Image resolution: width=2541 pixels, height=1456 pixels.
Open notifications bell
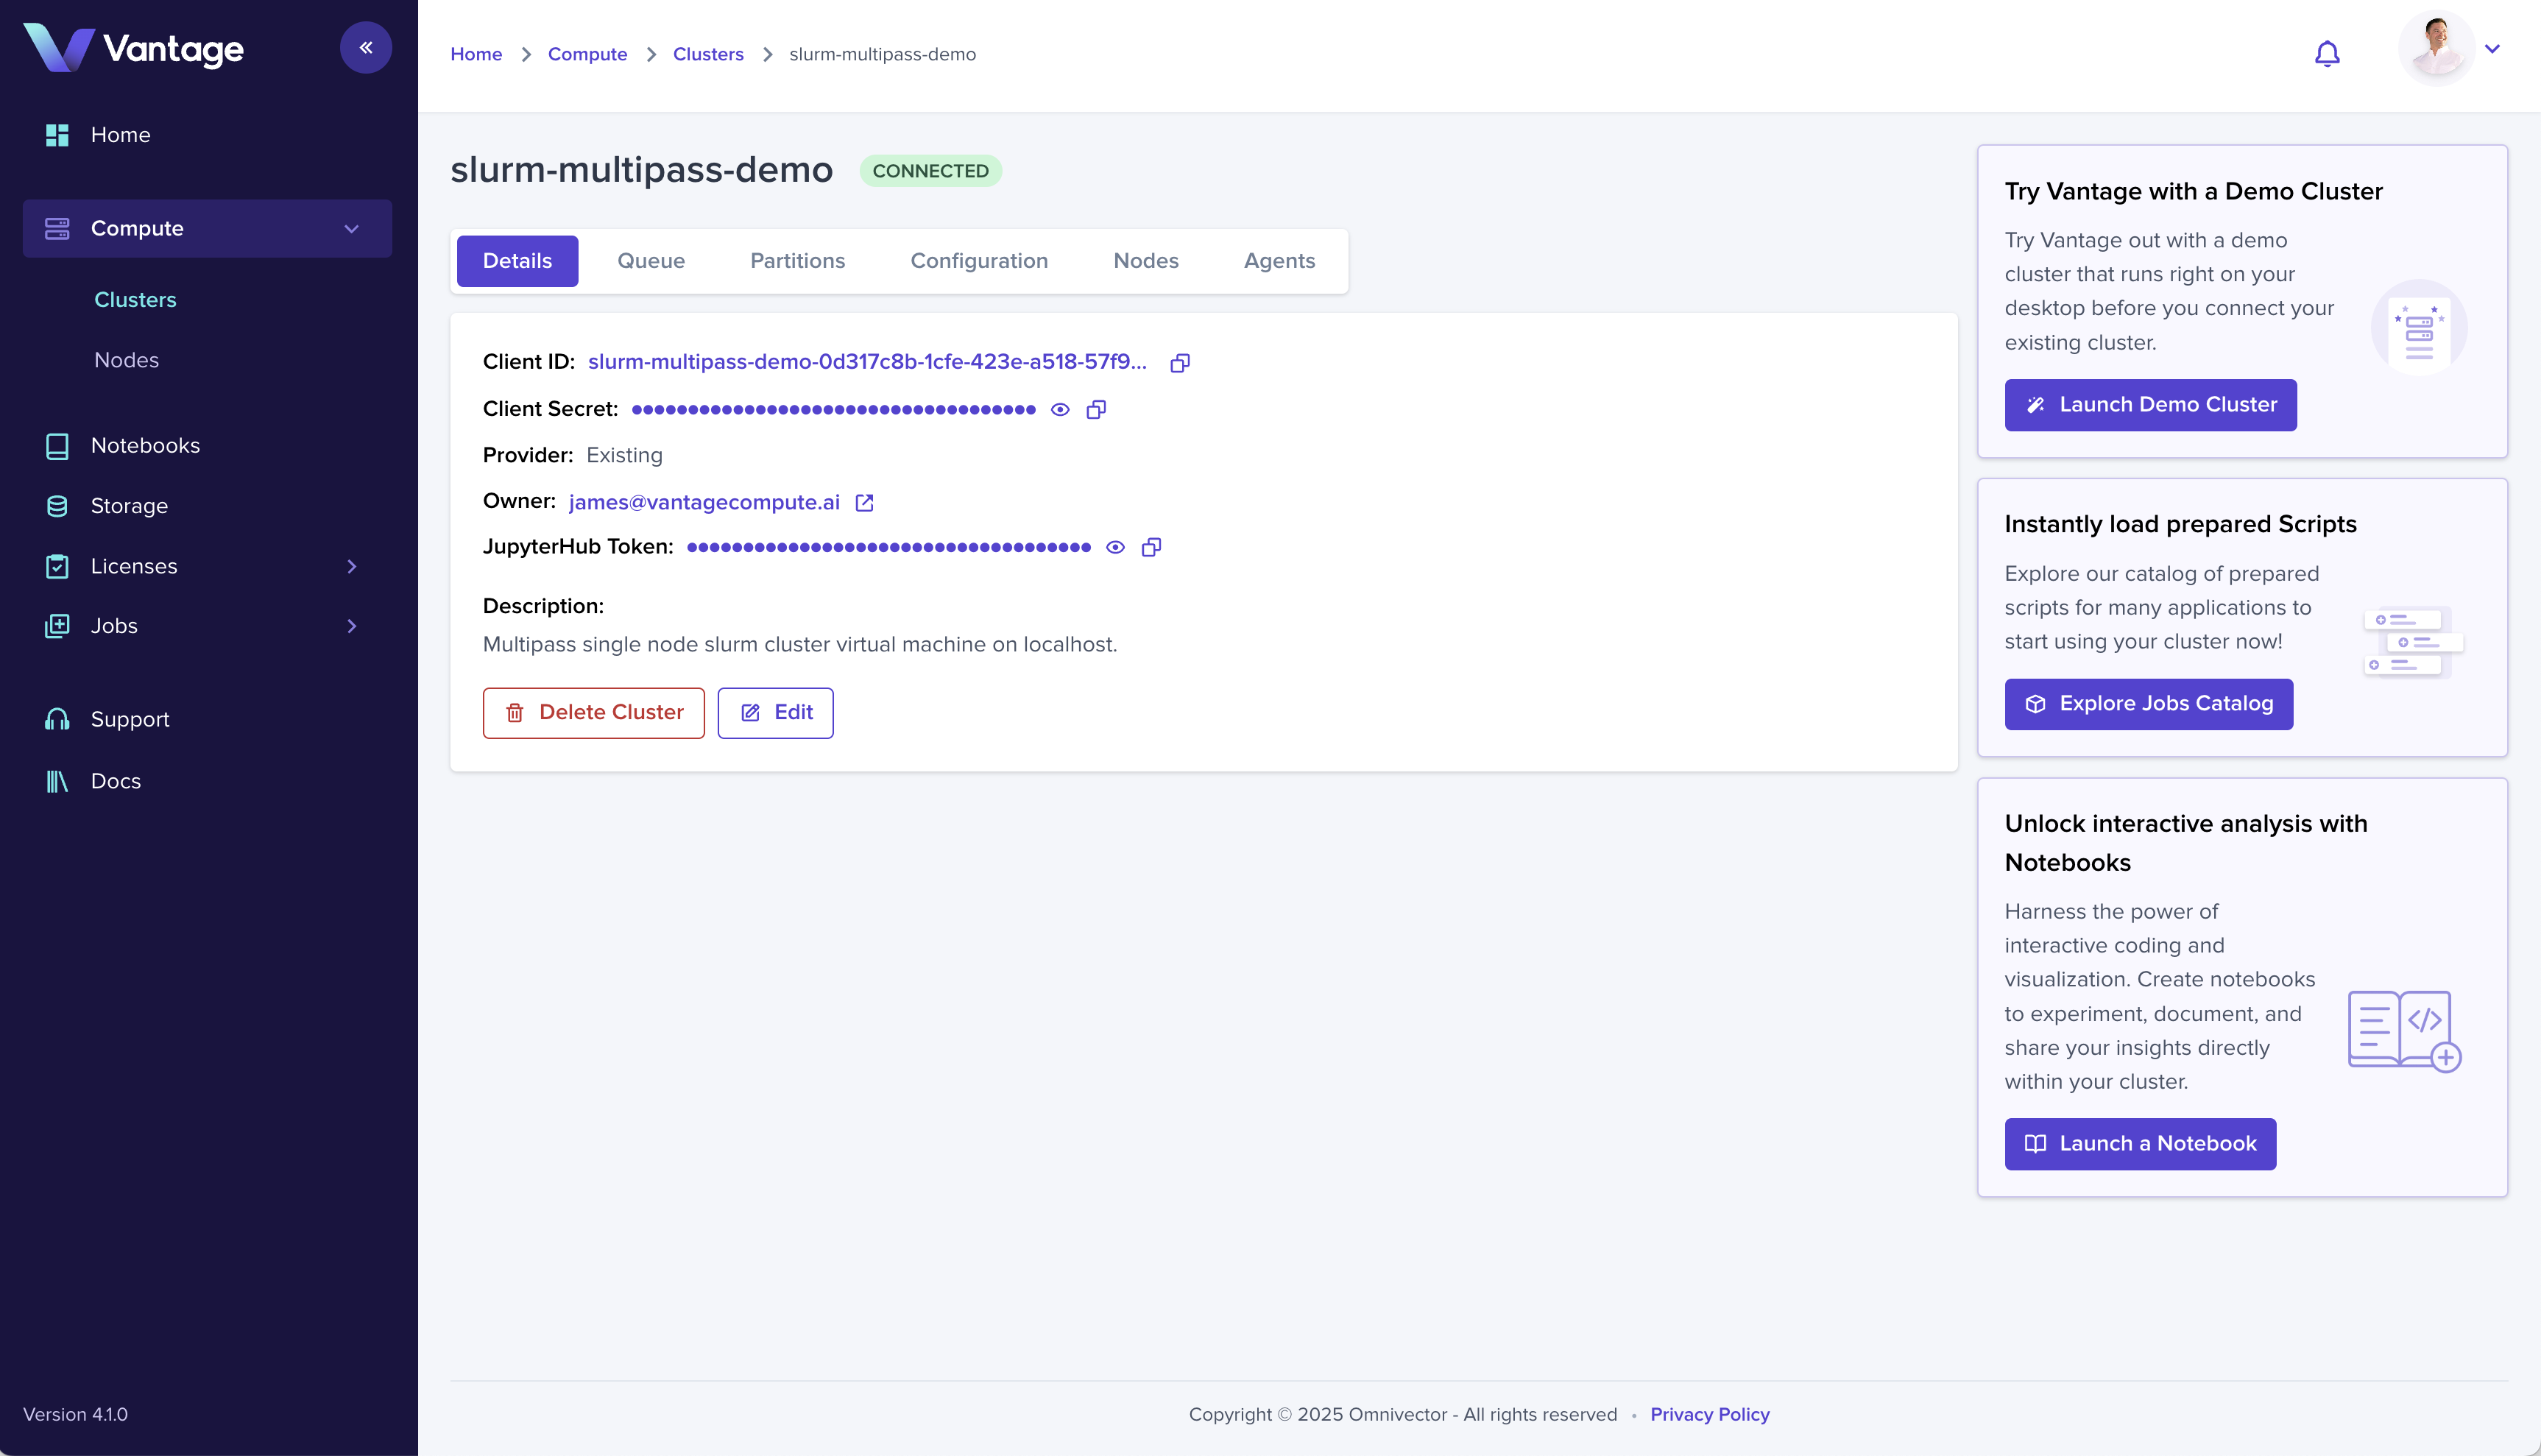click(x=2327, y=54)
